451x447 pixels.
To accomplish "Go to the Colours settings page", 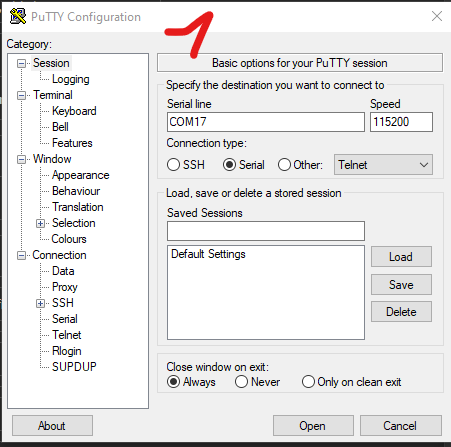I will click(69, 239).
